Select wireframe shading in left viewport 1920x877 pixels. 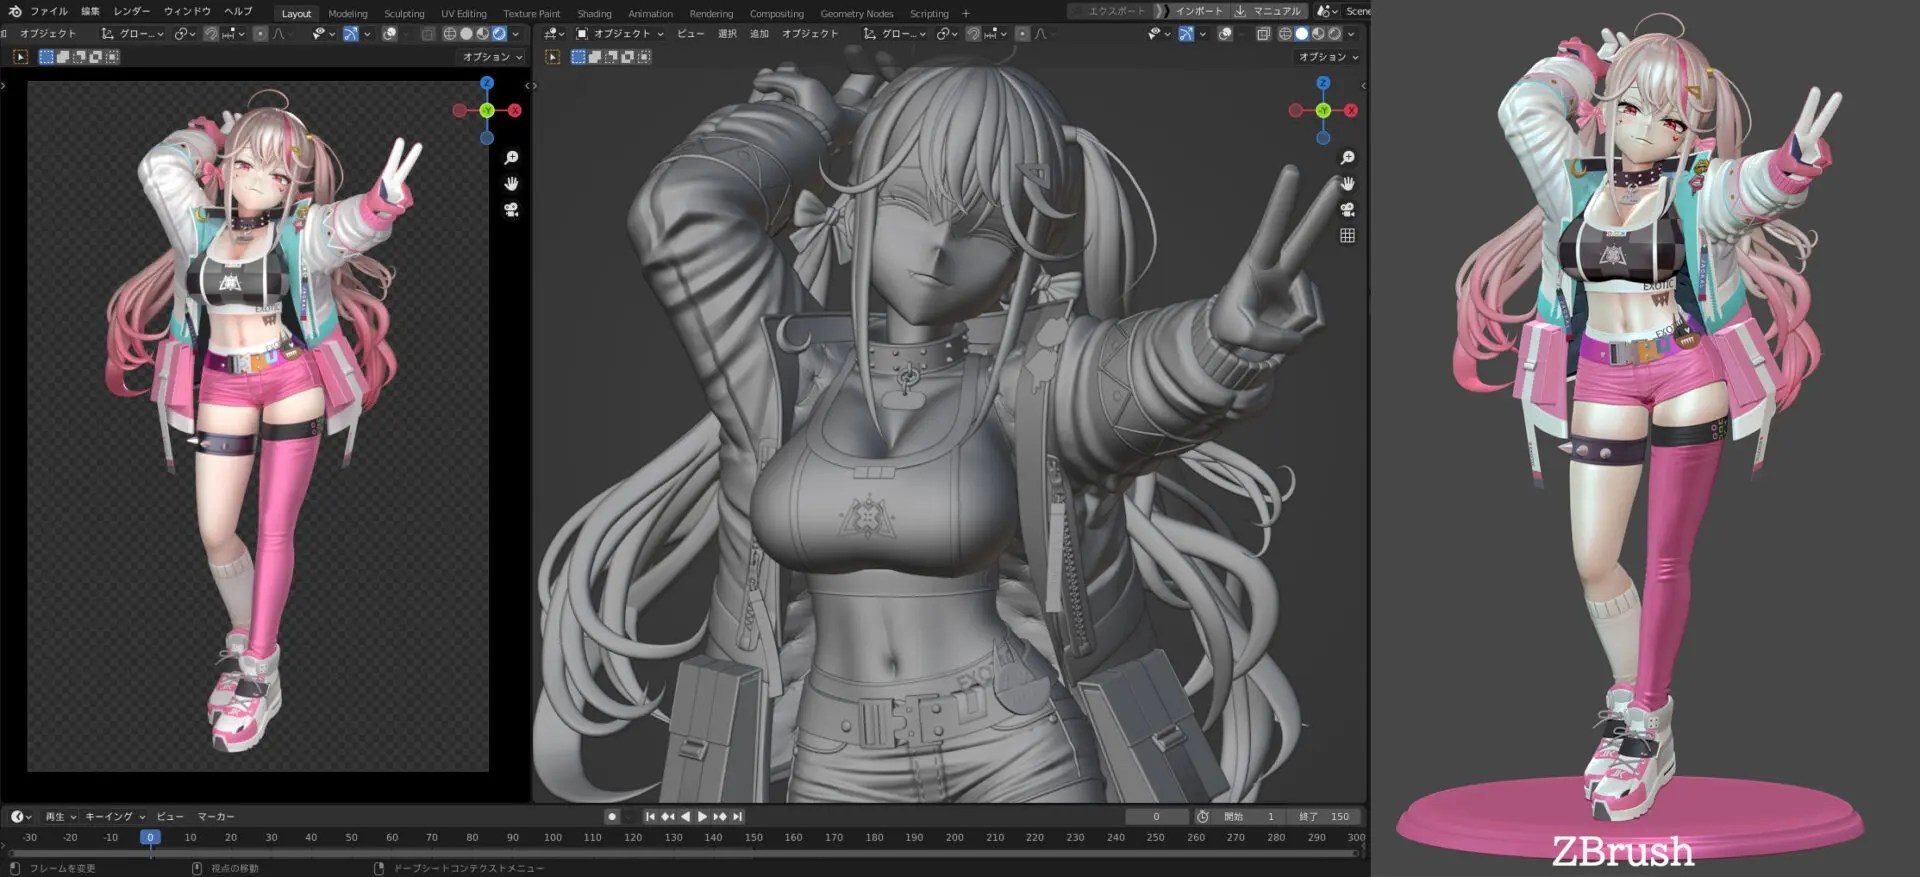(450, 34)
